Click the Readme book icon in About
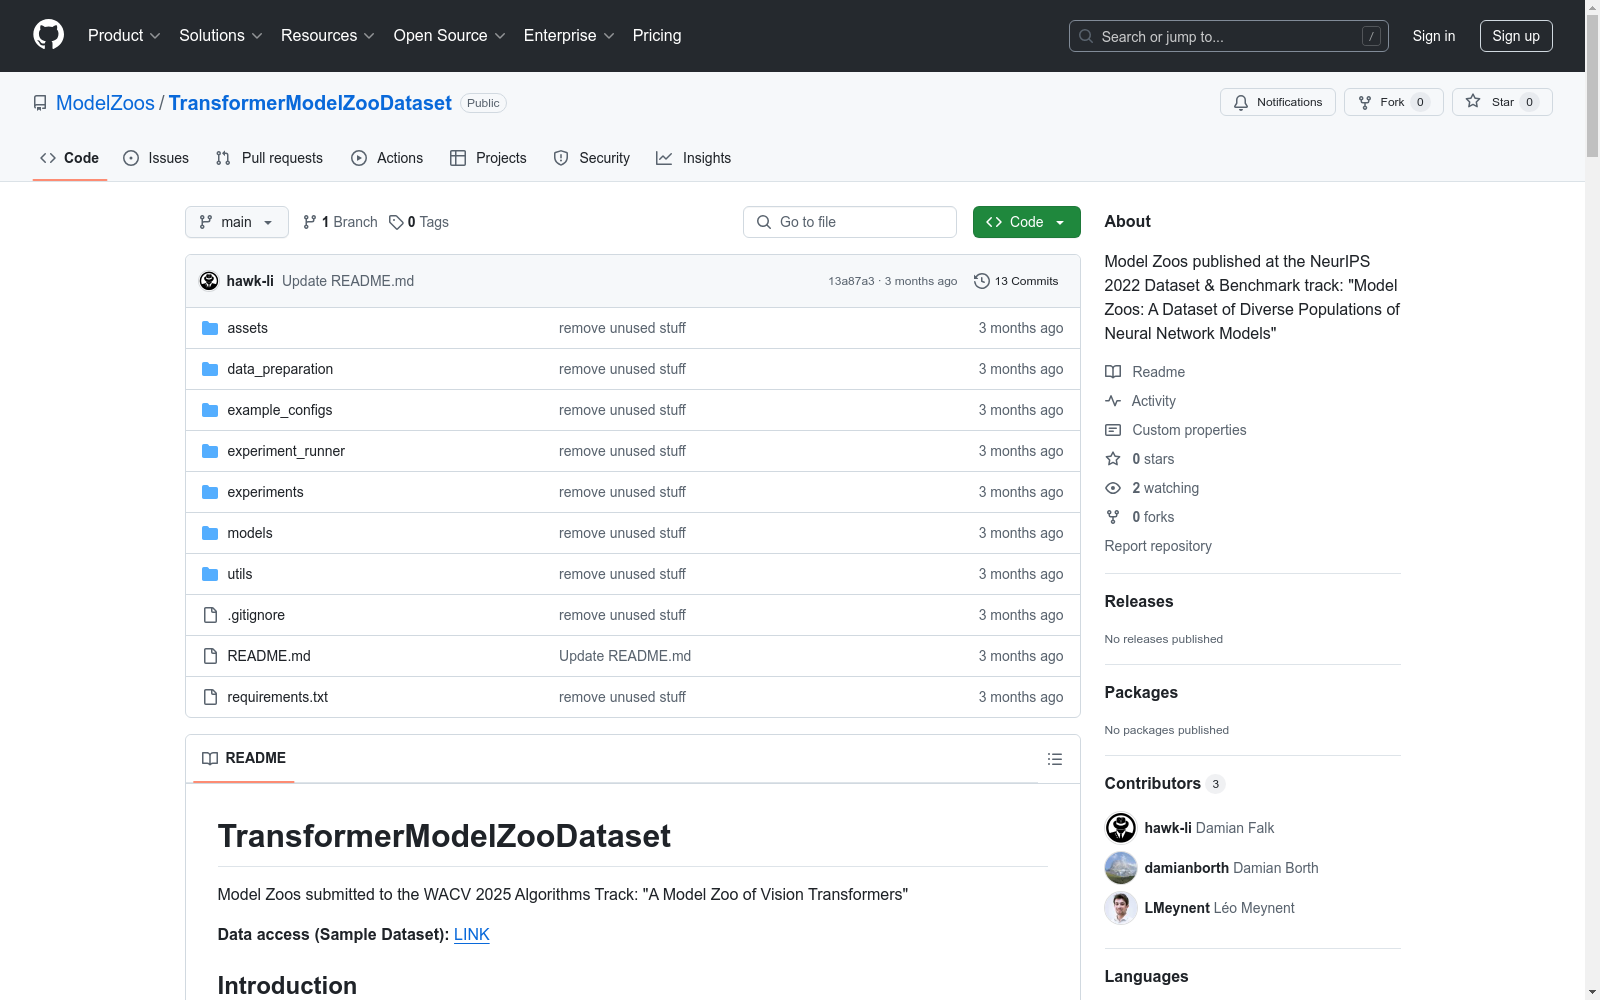Screen dimensions: 1600x1000 [1113, 372]
